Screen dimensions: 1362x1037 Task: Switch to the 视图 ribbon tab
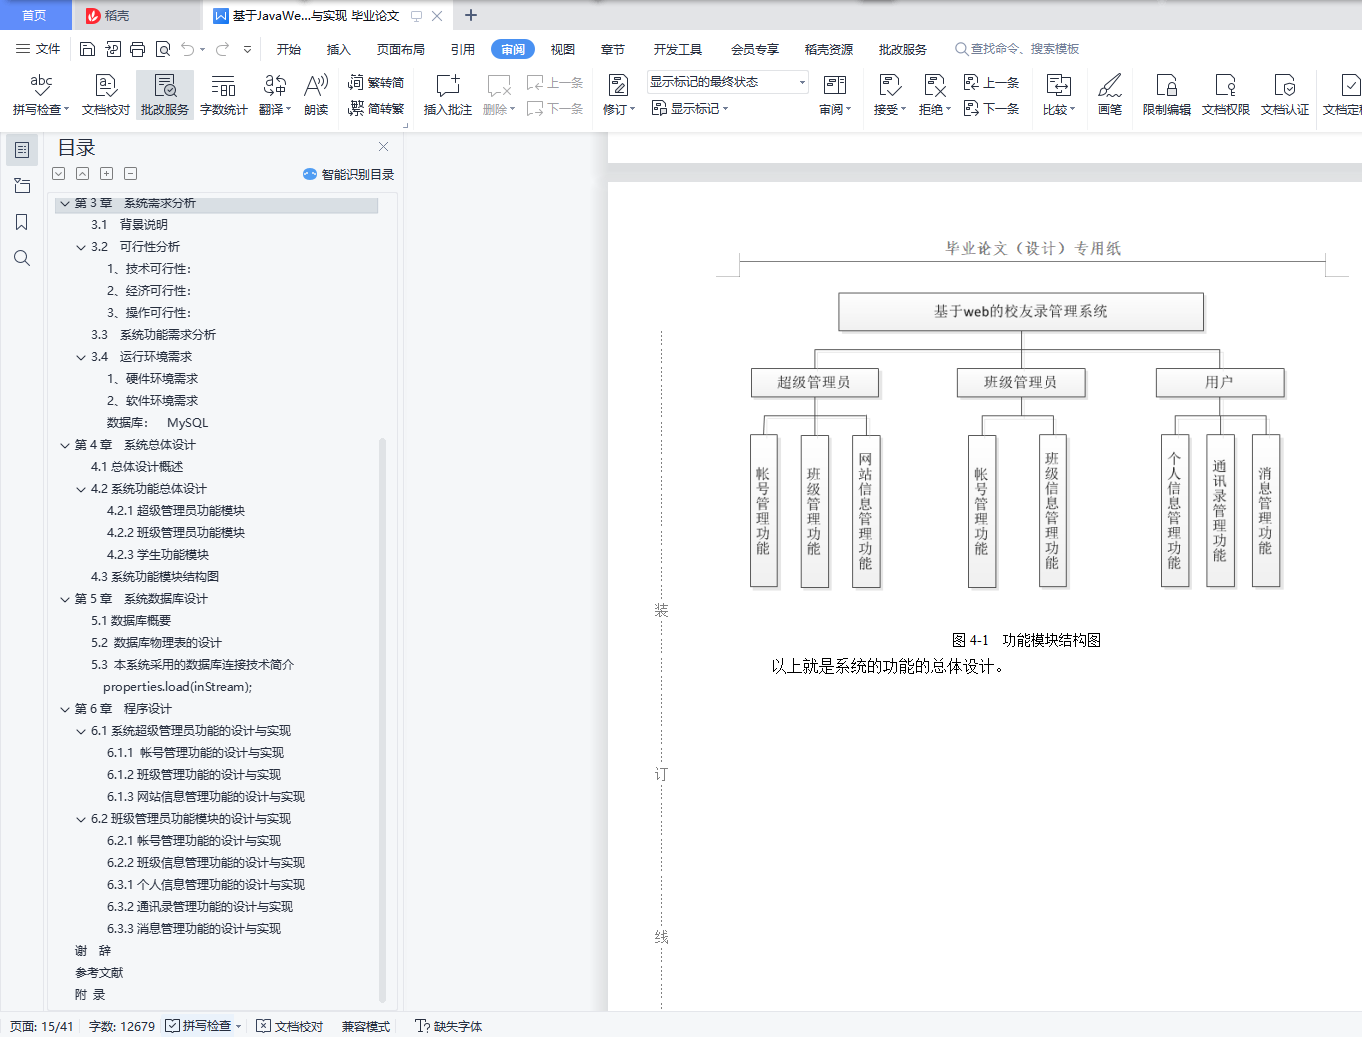[x=563, y=49]
